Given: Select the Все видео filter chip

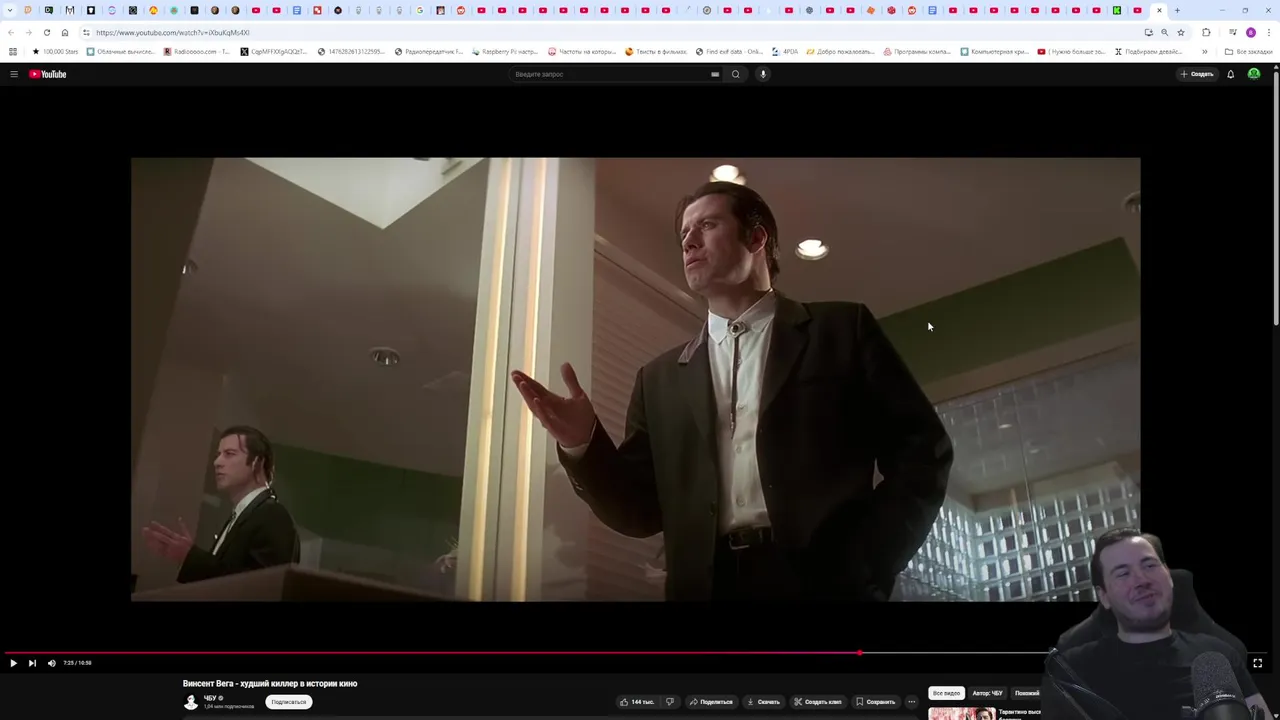Looking at the screenshot, I should click(946, 693).
